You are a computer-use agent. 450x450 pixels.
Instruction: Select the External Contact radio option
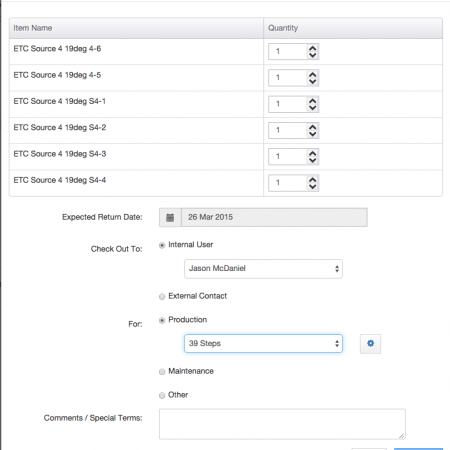tap(162, 297)
